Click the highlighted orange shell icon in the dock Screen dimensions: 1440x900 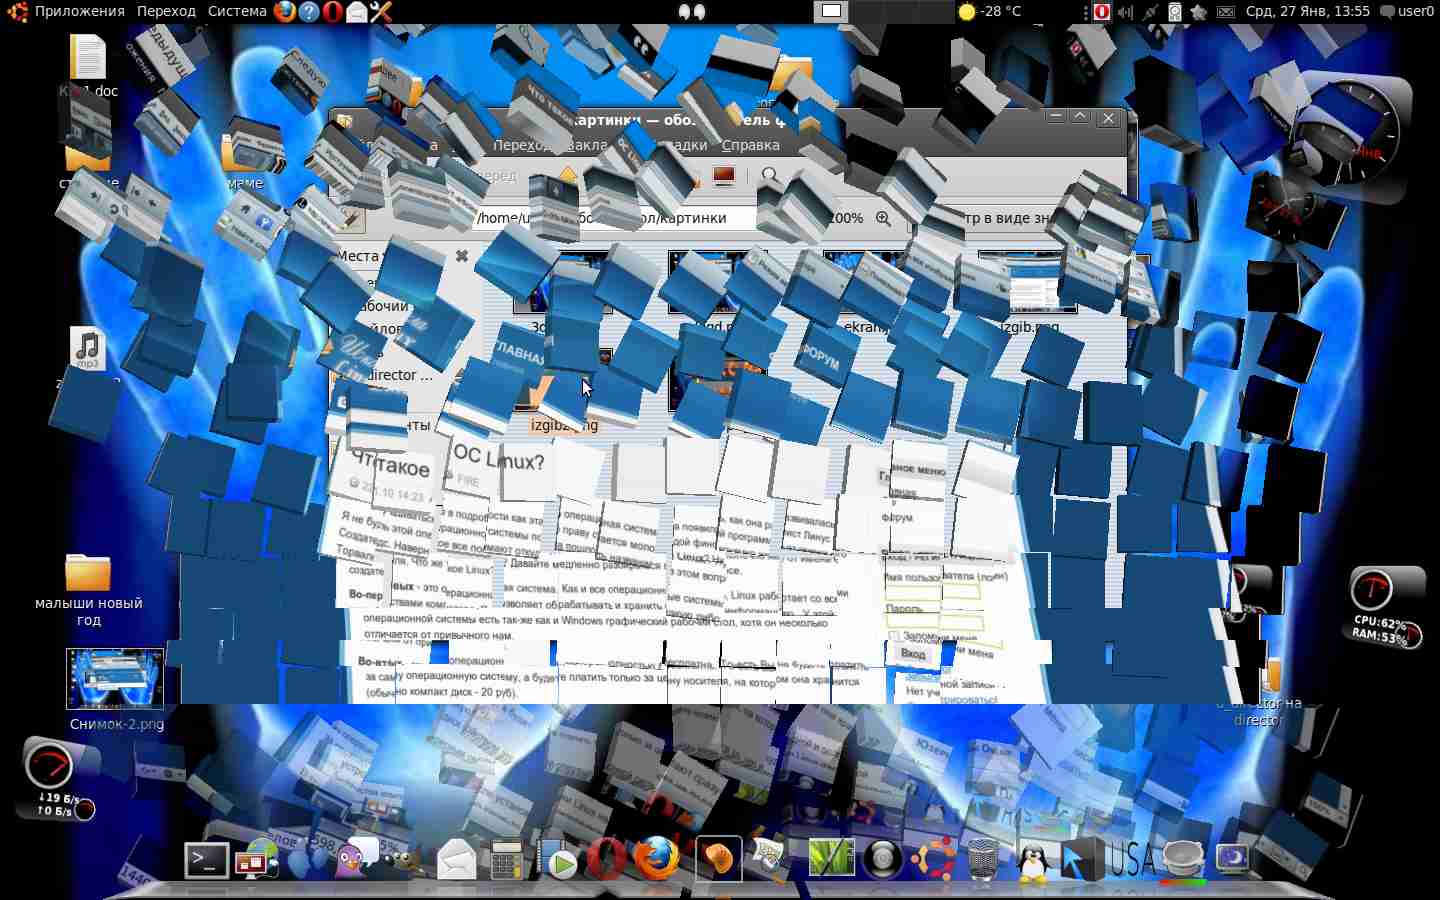click(718, 859)
